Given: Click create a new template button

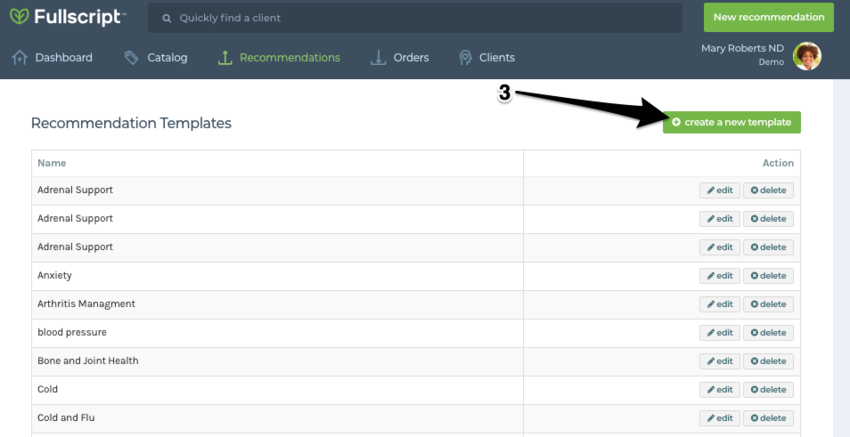Looking at the screenshot, I should point(731,122).
